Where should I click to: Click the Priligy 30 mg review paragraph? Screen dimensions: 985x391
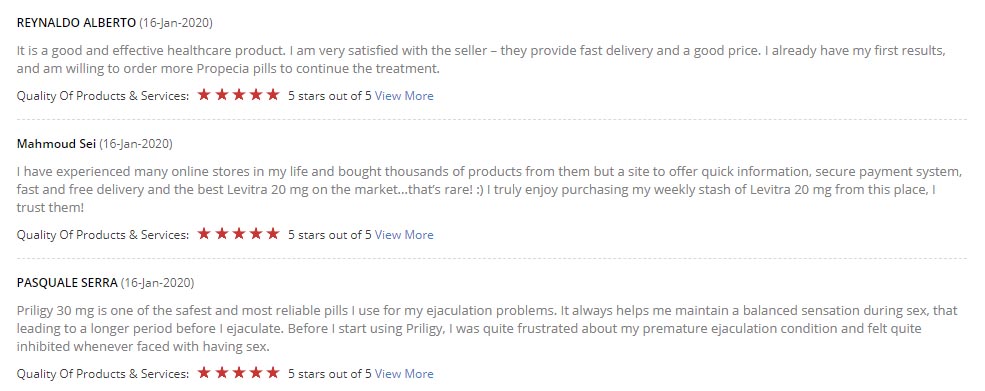(x=487, y=328)
